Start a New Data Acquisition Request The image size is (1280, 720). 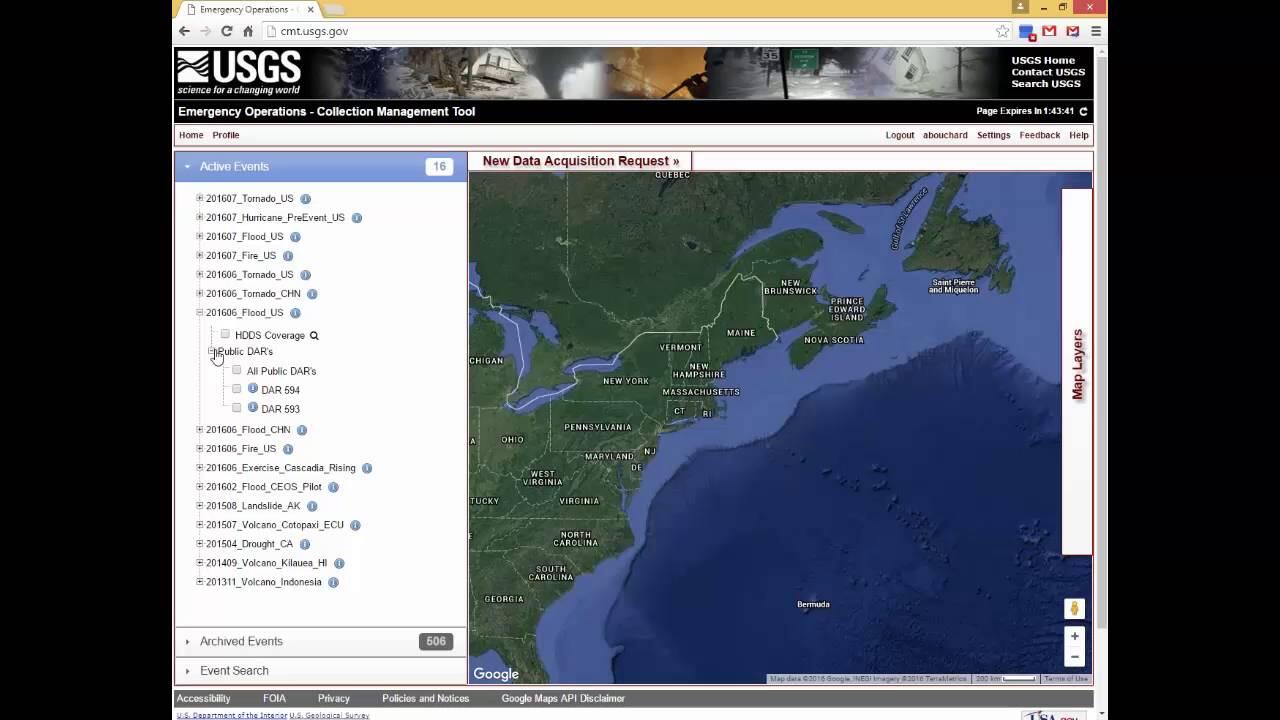point(580,161)
